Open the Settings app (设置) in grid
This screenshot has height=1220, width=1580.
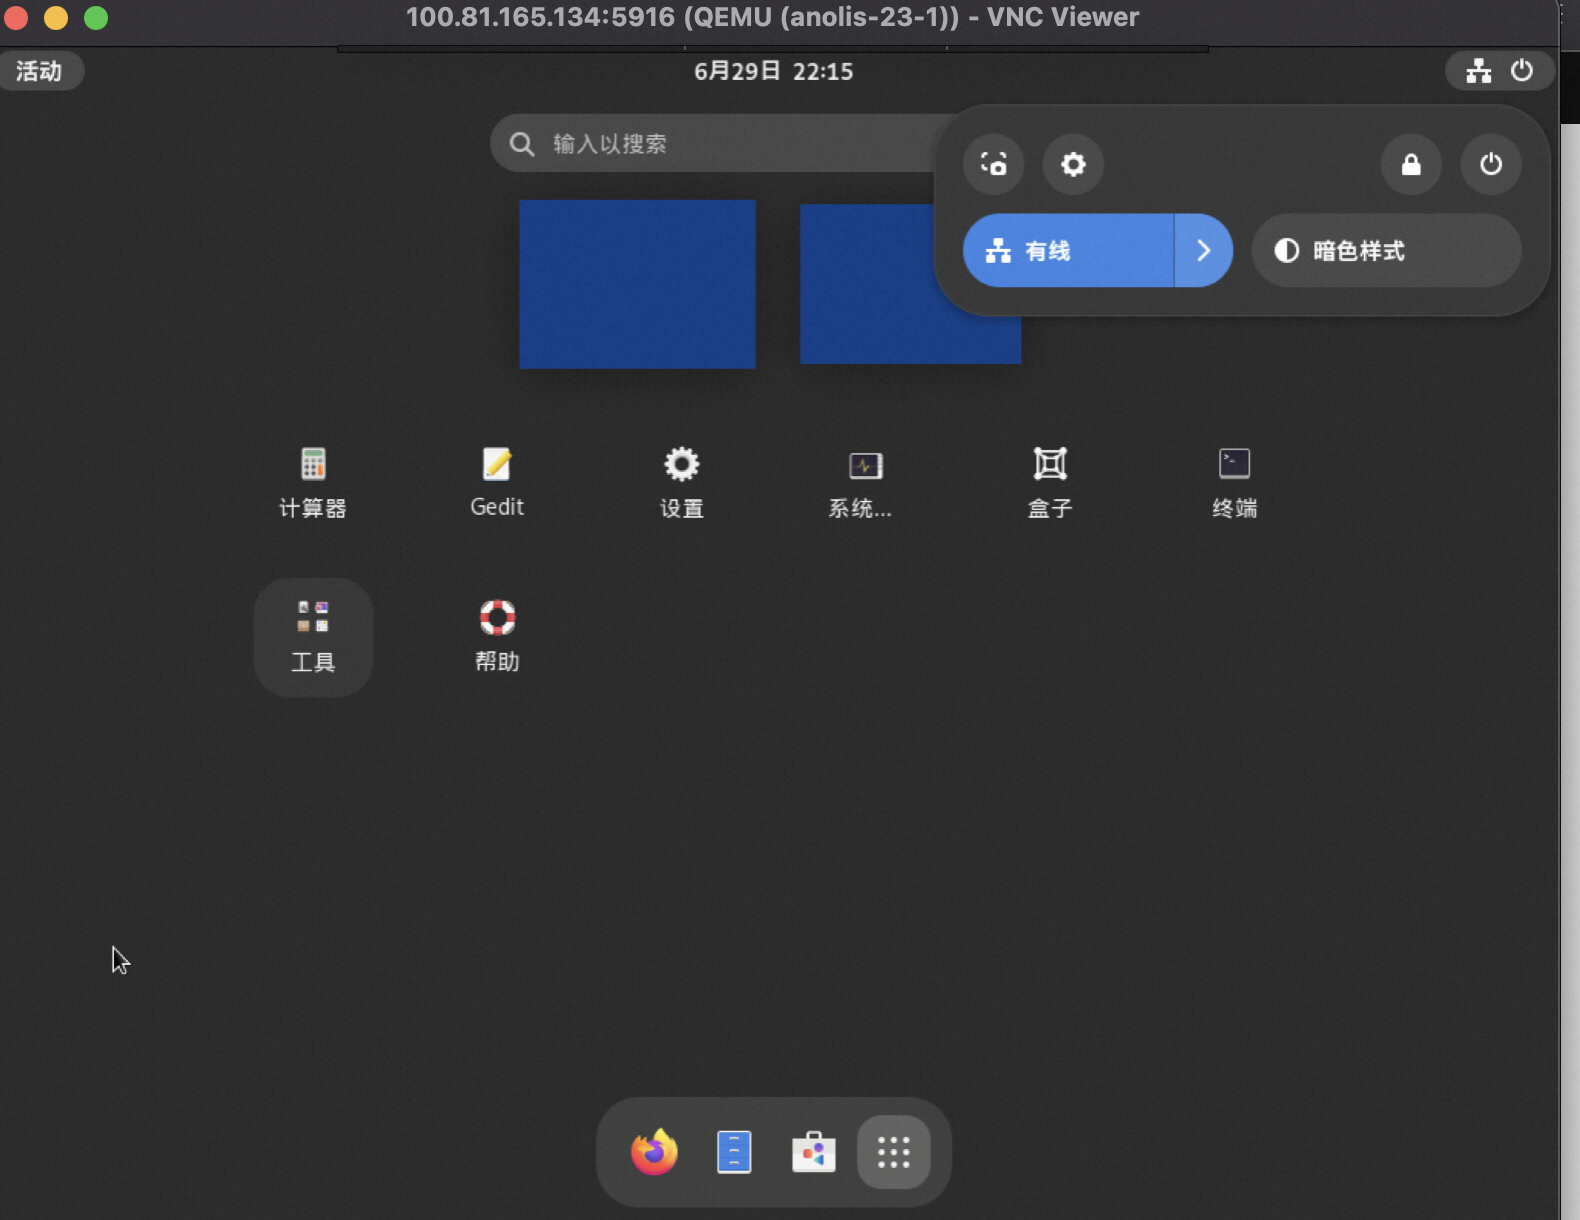pyautogui.click(x=681, y=482)
